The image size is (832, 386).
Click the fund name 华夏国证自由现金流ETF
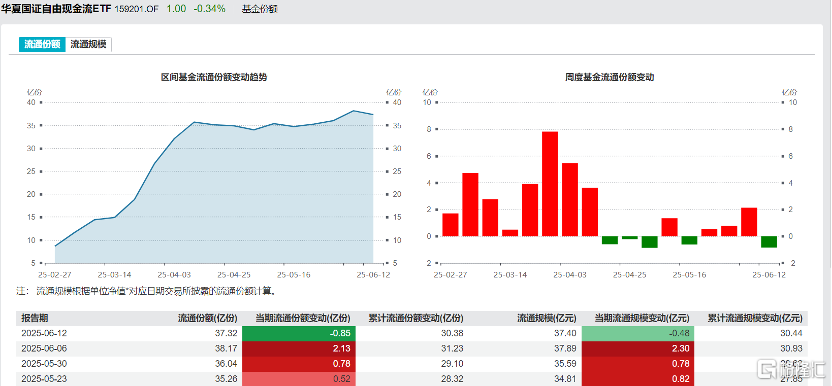click(56, 9)
